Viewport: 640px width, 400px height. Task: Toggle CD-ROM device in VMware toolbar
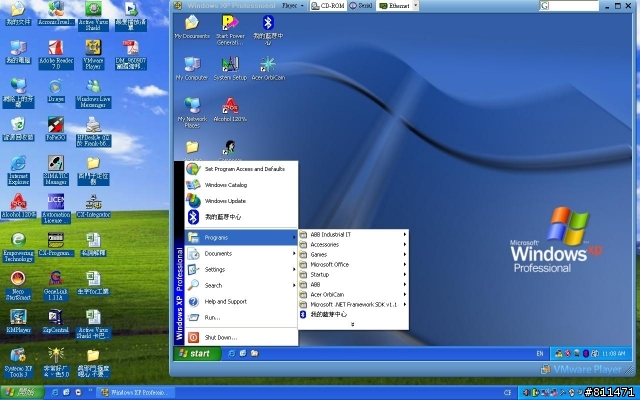tap(328, 6)
